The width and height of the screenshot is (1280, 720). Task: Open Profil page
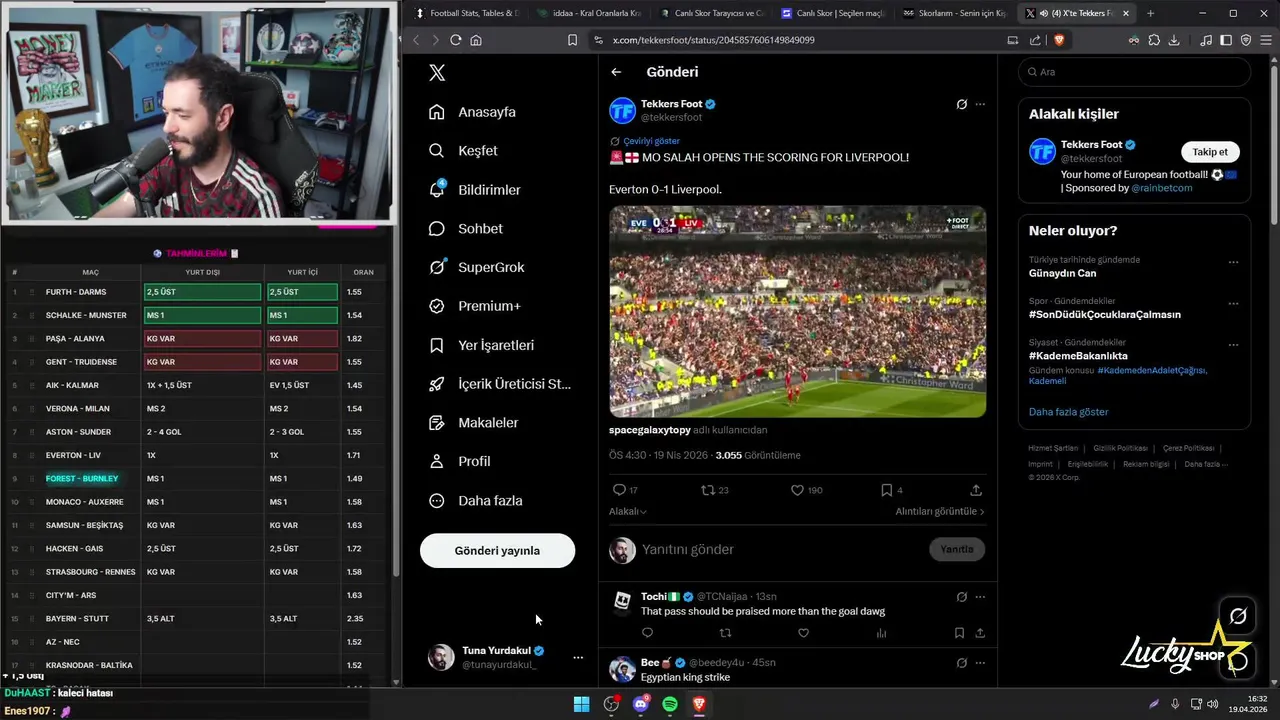point(460,462)
